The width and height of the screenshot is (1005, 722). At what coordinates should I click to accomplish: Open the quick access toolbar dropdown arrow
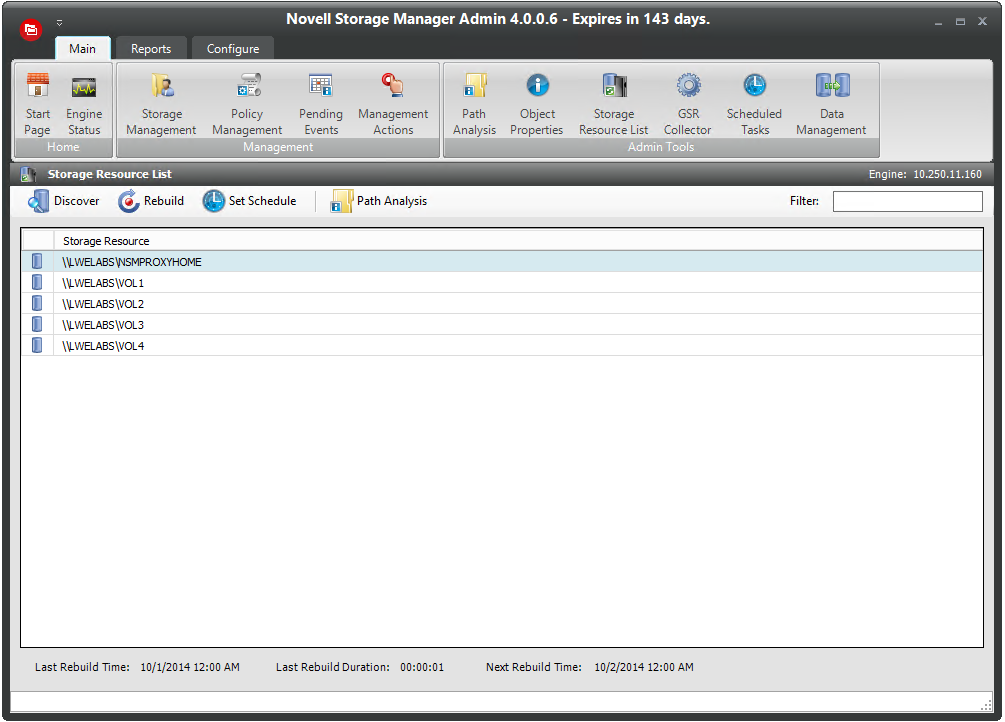(x=60, y=23)
